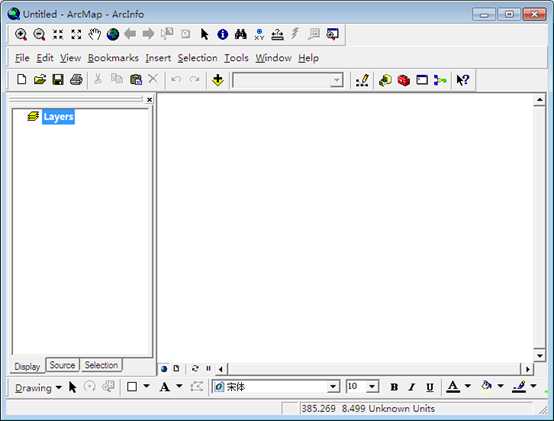Click the Fixed Zoom Out icon
The height and width of the screenshot is (421, 554).
[x=76, y=35]
